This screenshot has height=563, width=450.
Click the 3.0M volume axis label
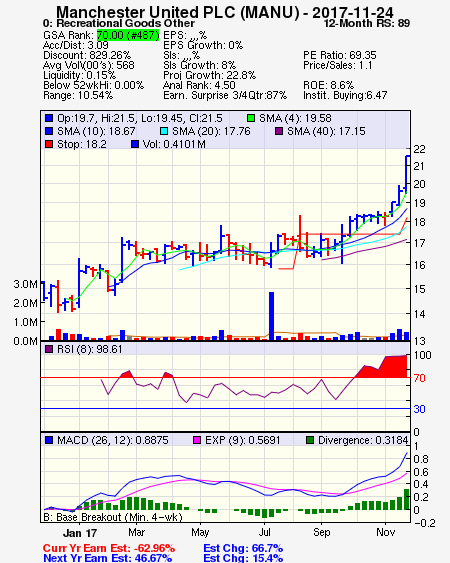pyautogui.click(x=25, y=284)
